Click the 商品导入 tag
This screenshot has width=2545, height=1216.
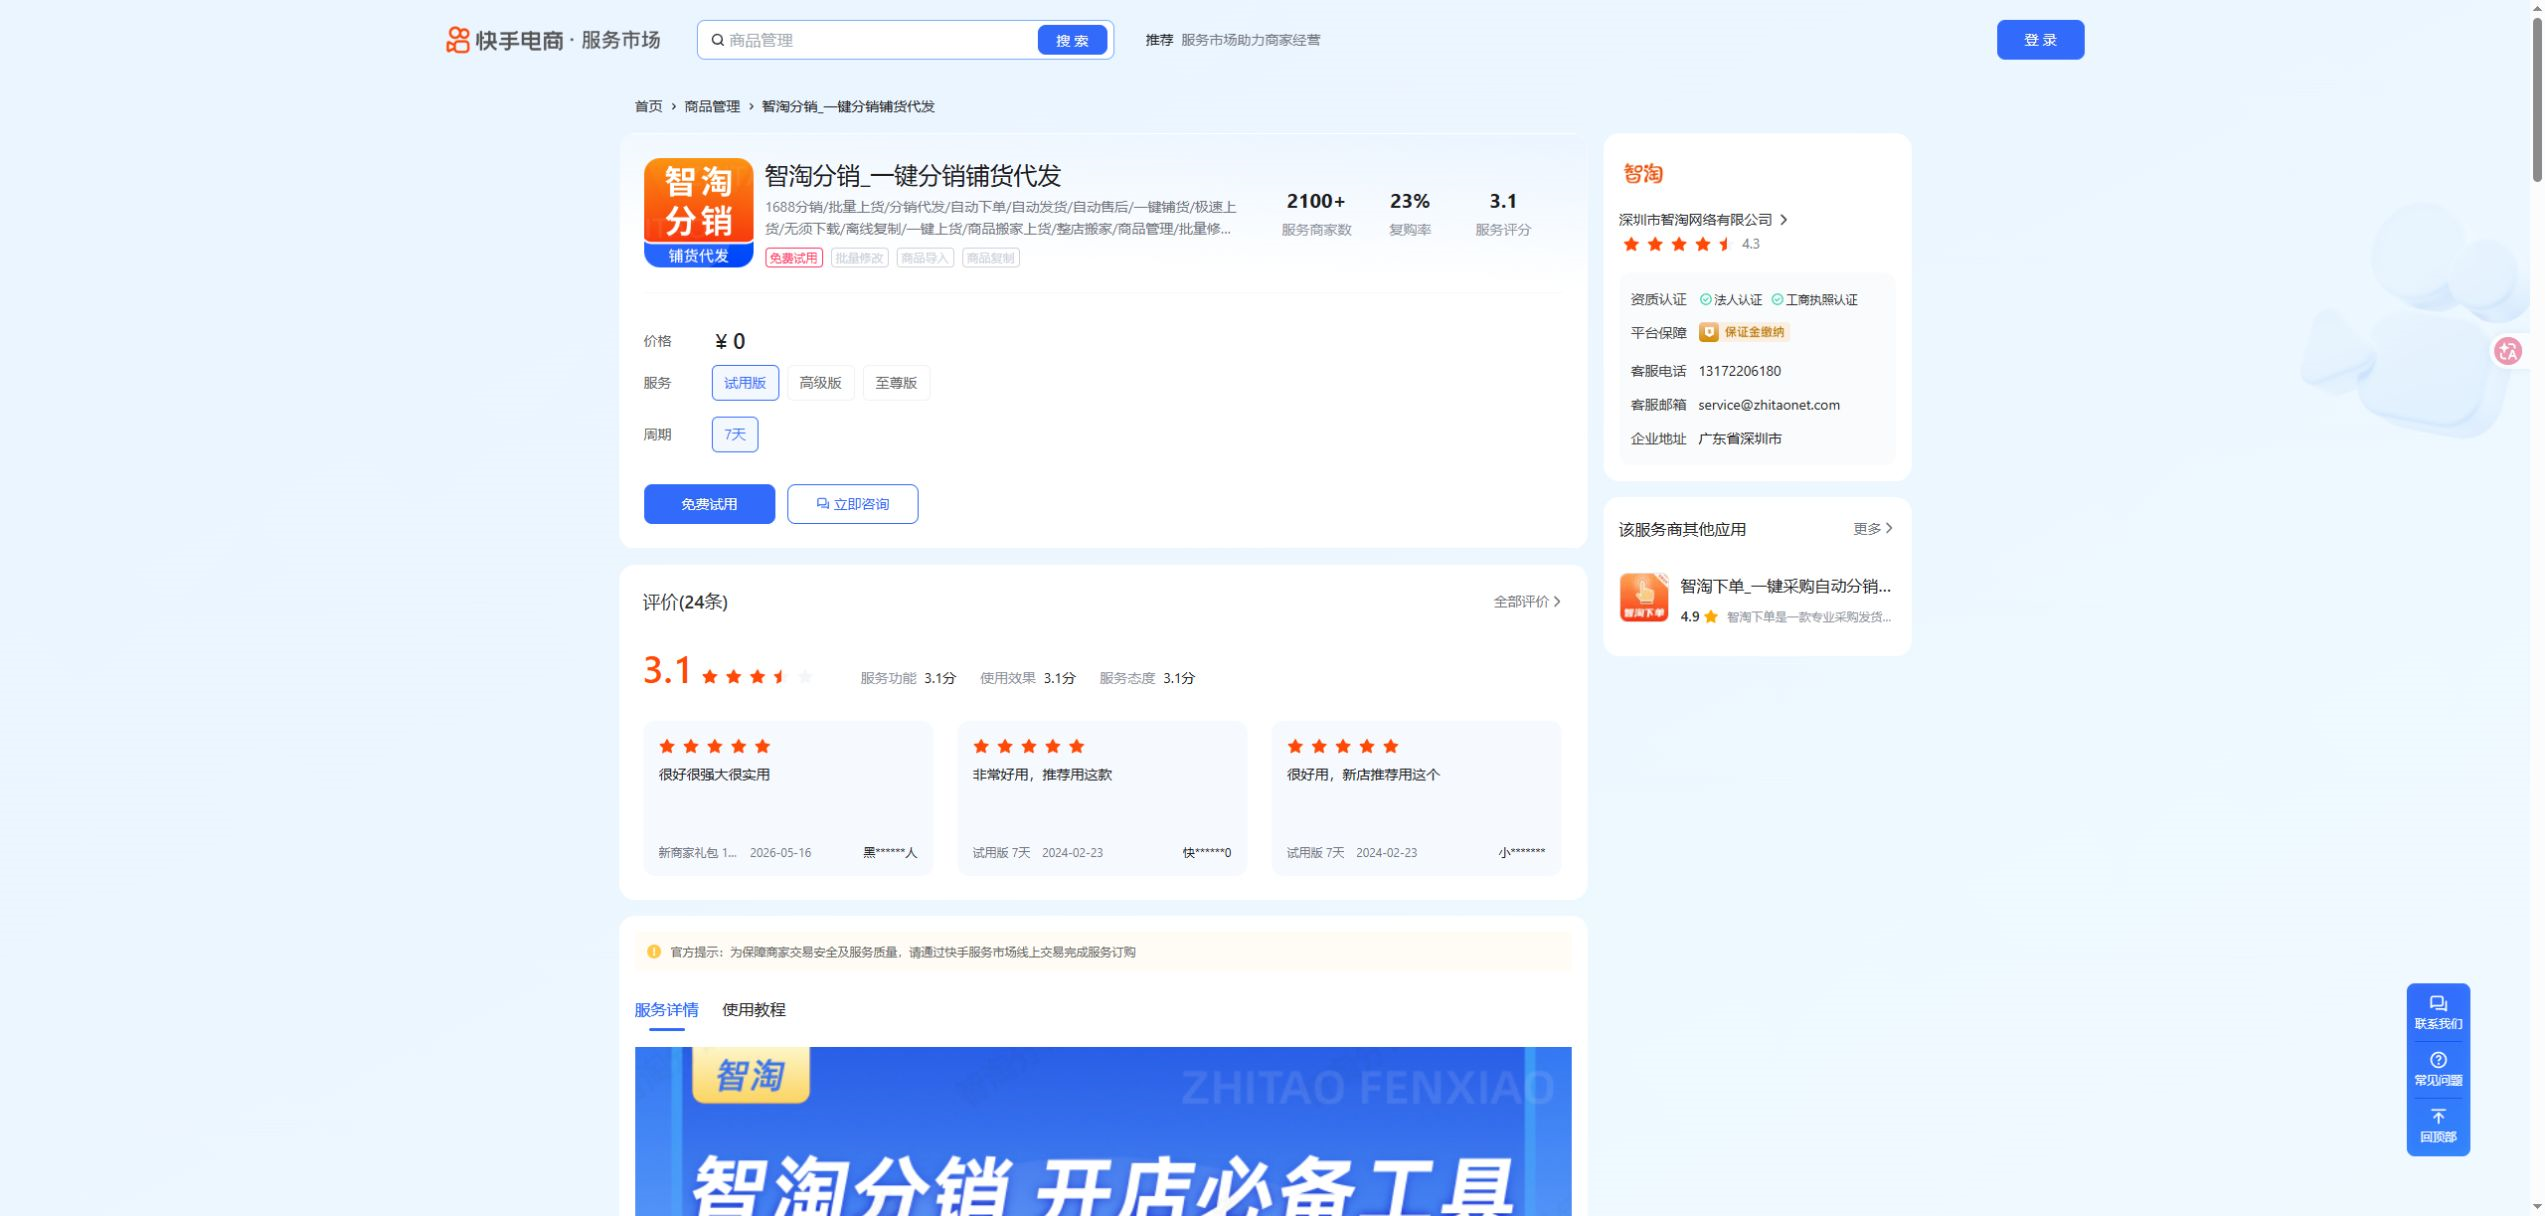coord(924,258)
